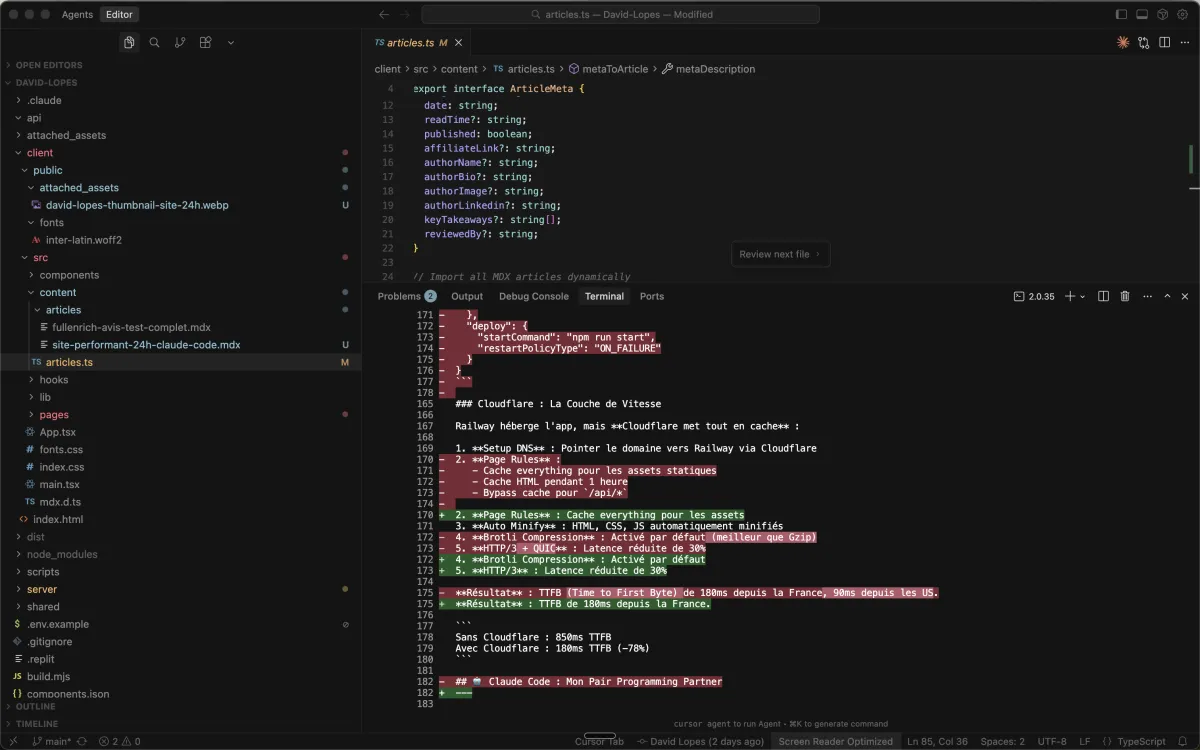
Task: Split the terminal using the split panel icon
Action: (x=1102, y=296)
